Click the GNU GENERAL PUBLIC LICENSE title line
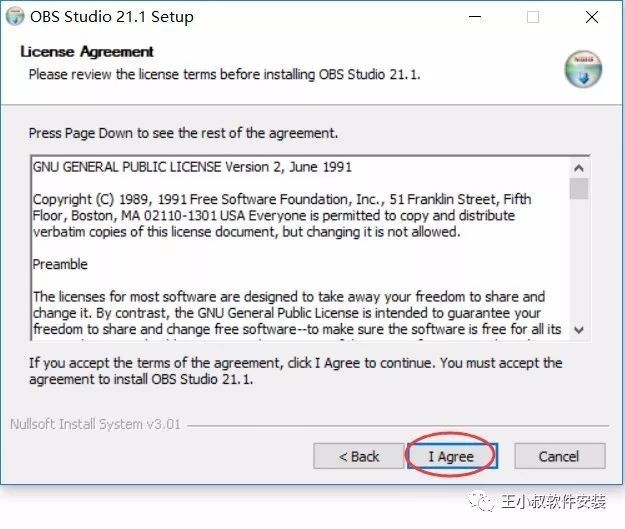Image resolution: width=625 pixels, height=529 pixels. point(192,167)
